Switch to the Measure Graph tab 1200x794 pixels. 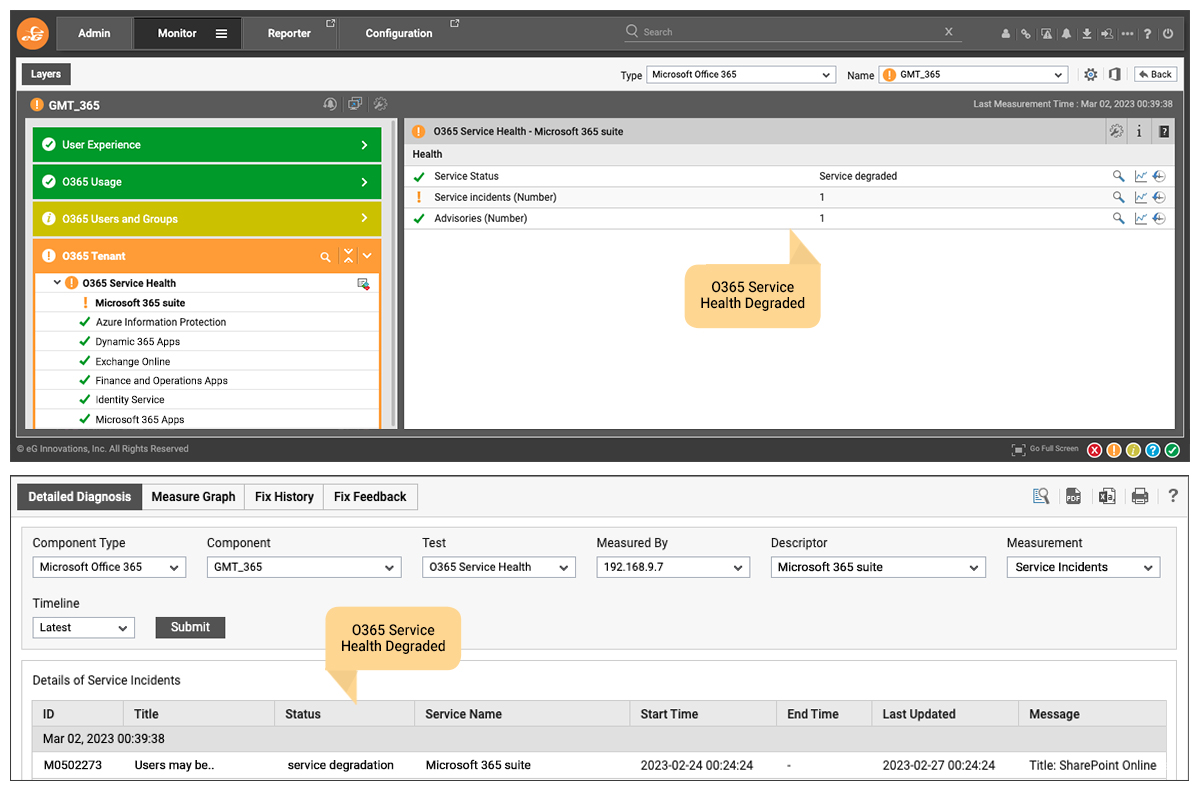(x=193, y=497)
